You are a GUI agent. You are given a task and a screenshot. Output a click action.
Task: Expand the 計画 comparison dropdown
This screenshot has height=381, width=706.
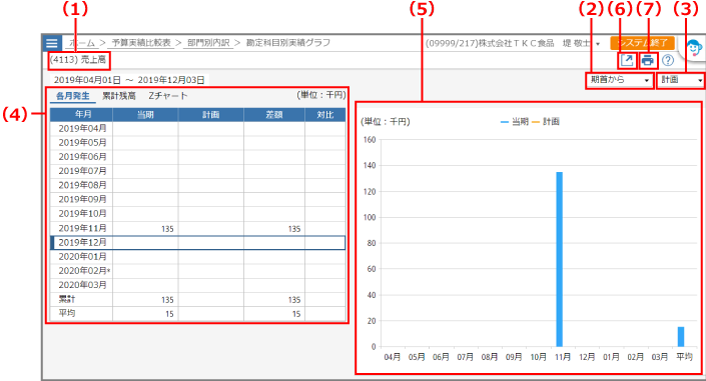pyautogui.click(x=681, y=80)
